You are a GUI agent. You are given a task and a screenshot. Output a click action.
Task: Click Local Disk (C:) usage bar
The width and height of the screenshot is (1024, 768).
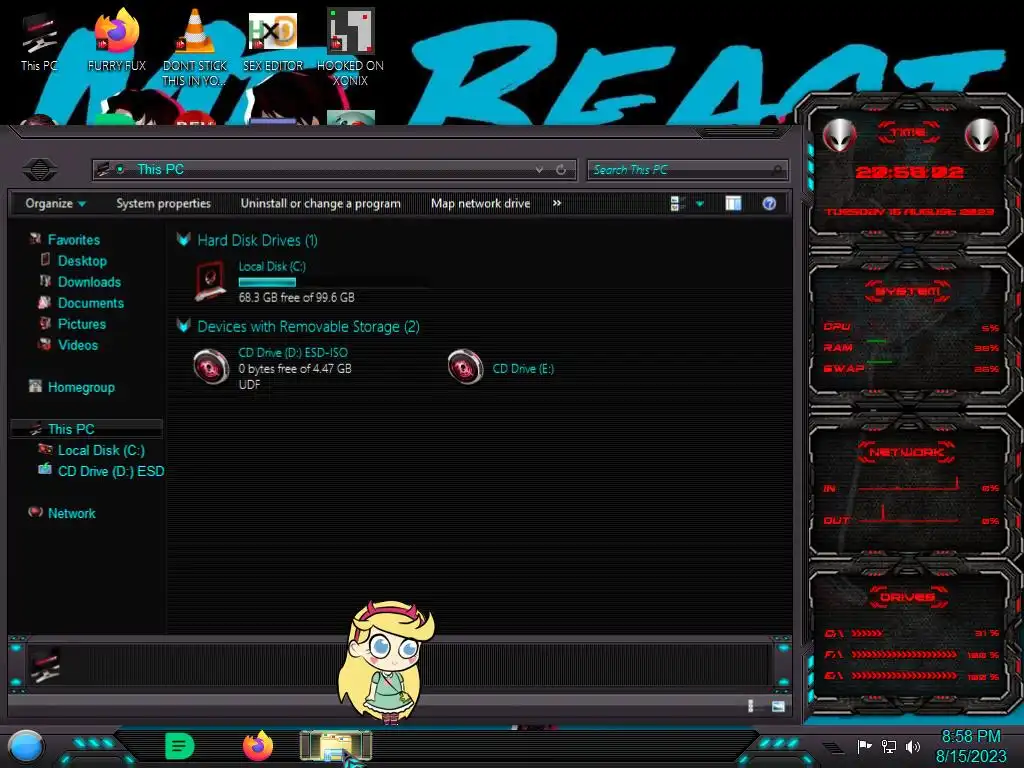333,282
